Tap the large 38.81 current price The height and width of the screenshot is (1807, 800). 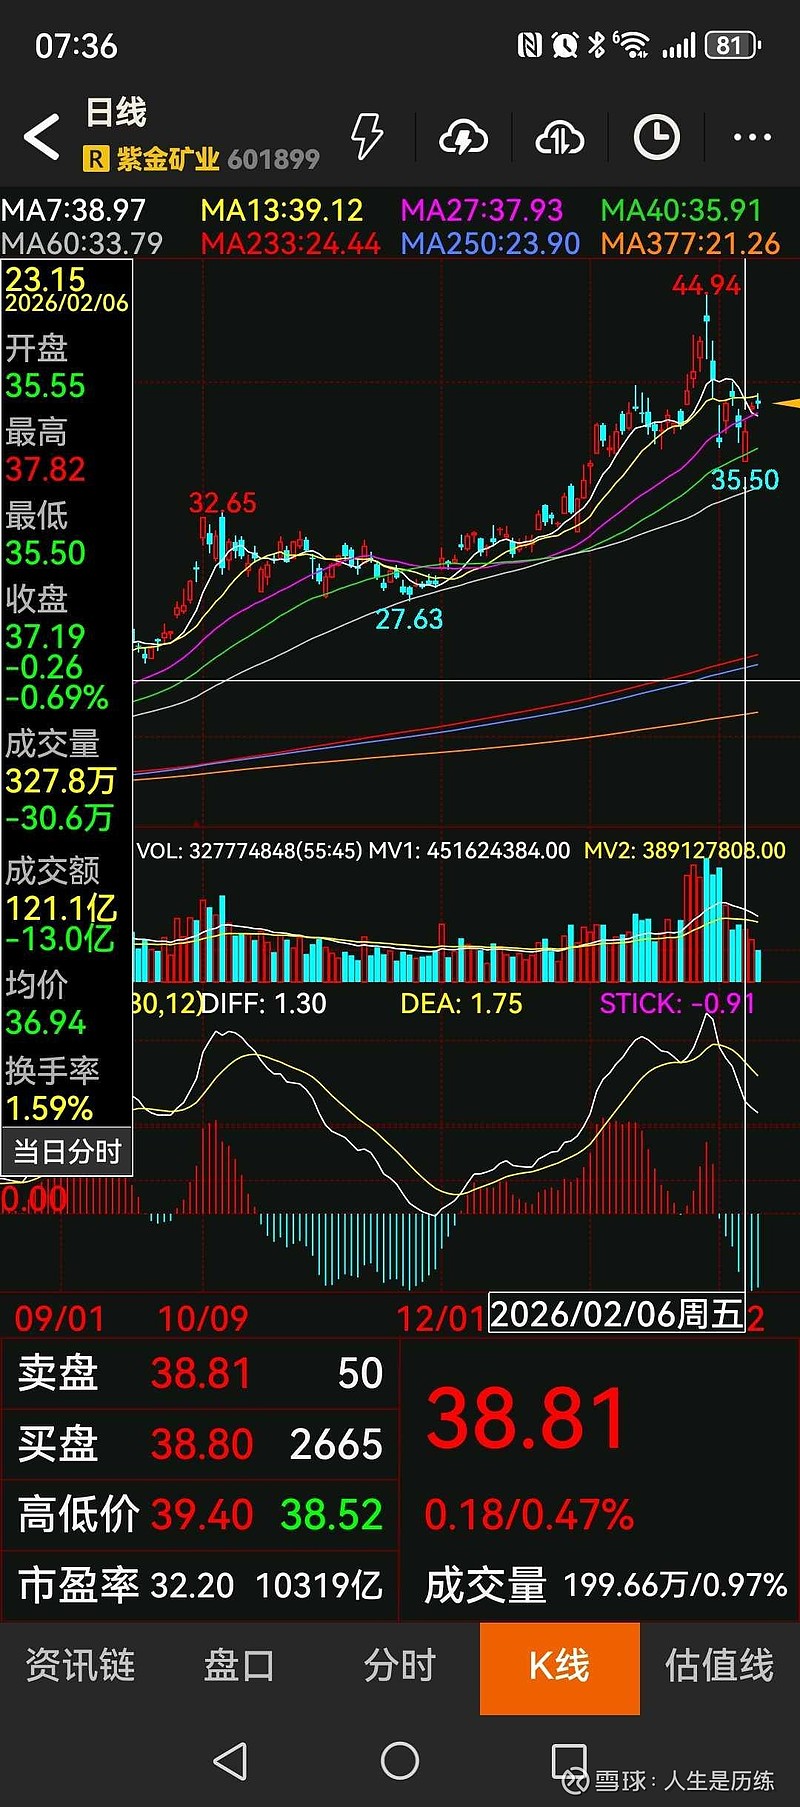pyautogui.click(x=526, y=1420)
